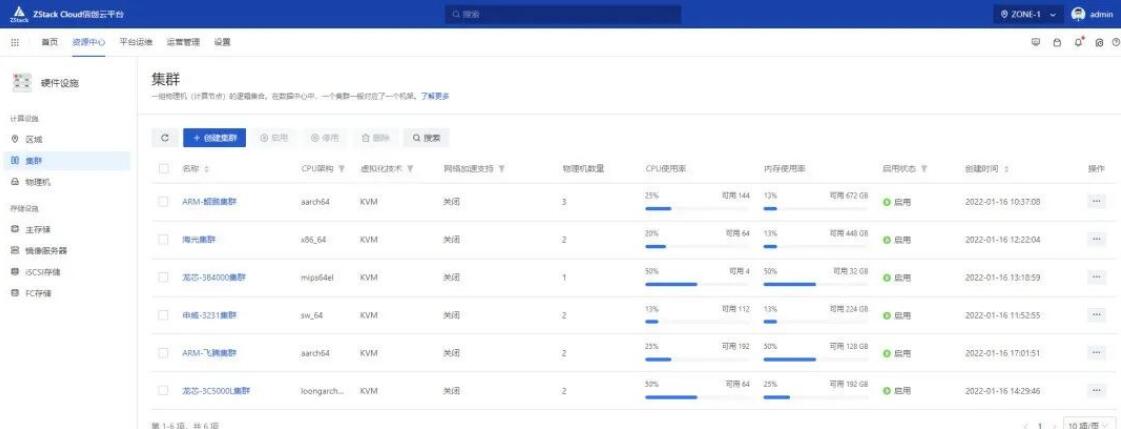
Task: Click page number 1 in pagination
Action: click(1039, 425)
